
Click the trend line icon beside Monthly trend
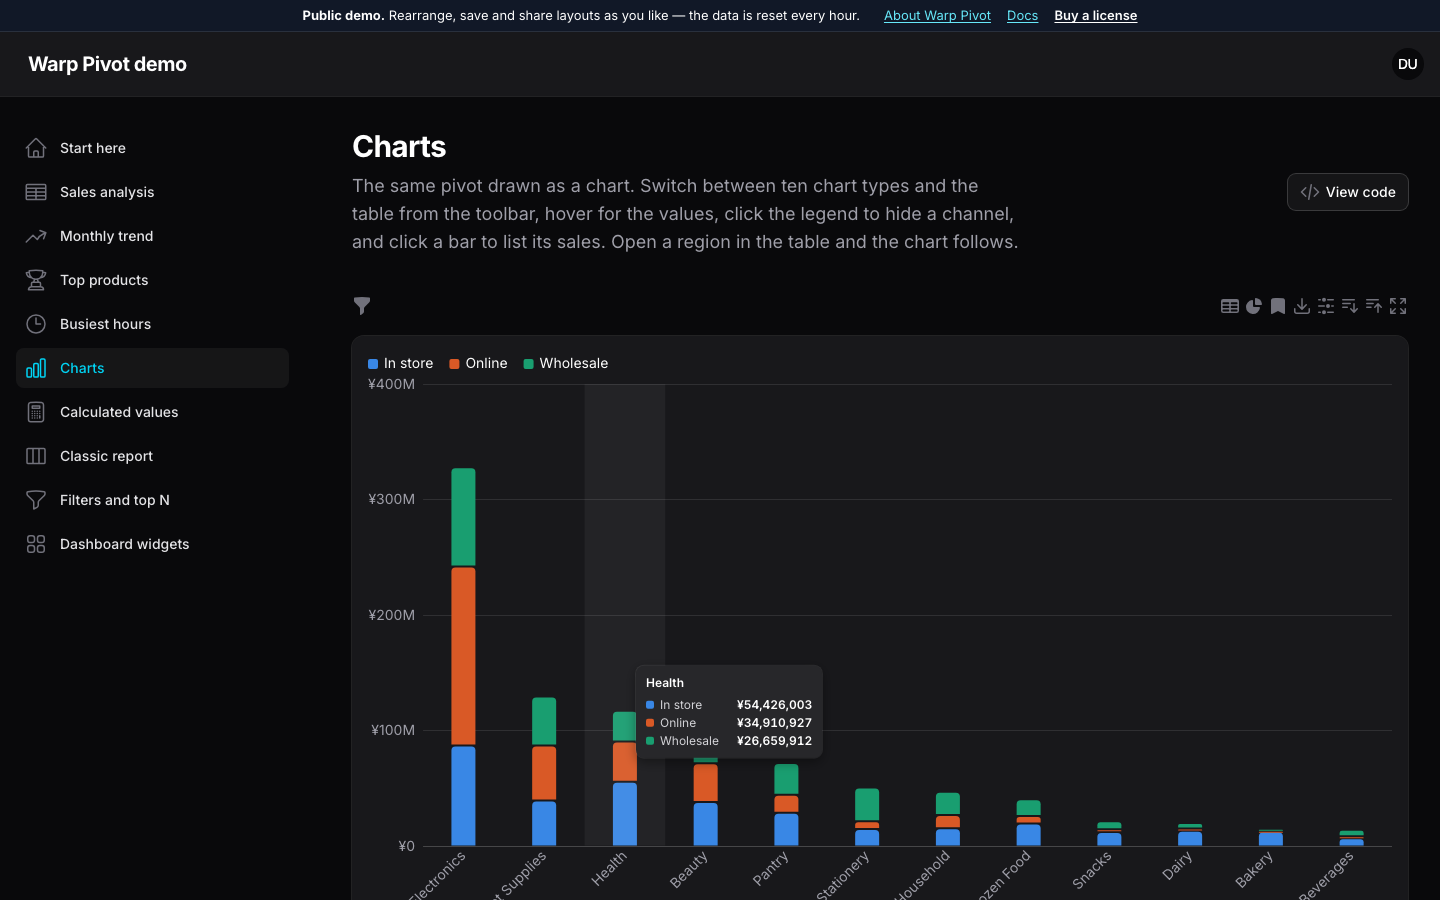click(36, 236)
